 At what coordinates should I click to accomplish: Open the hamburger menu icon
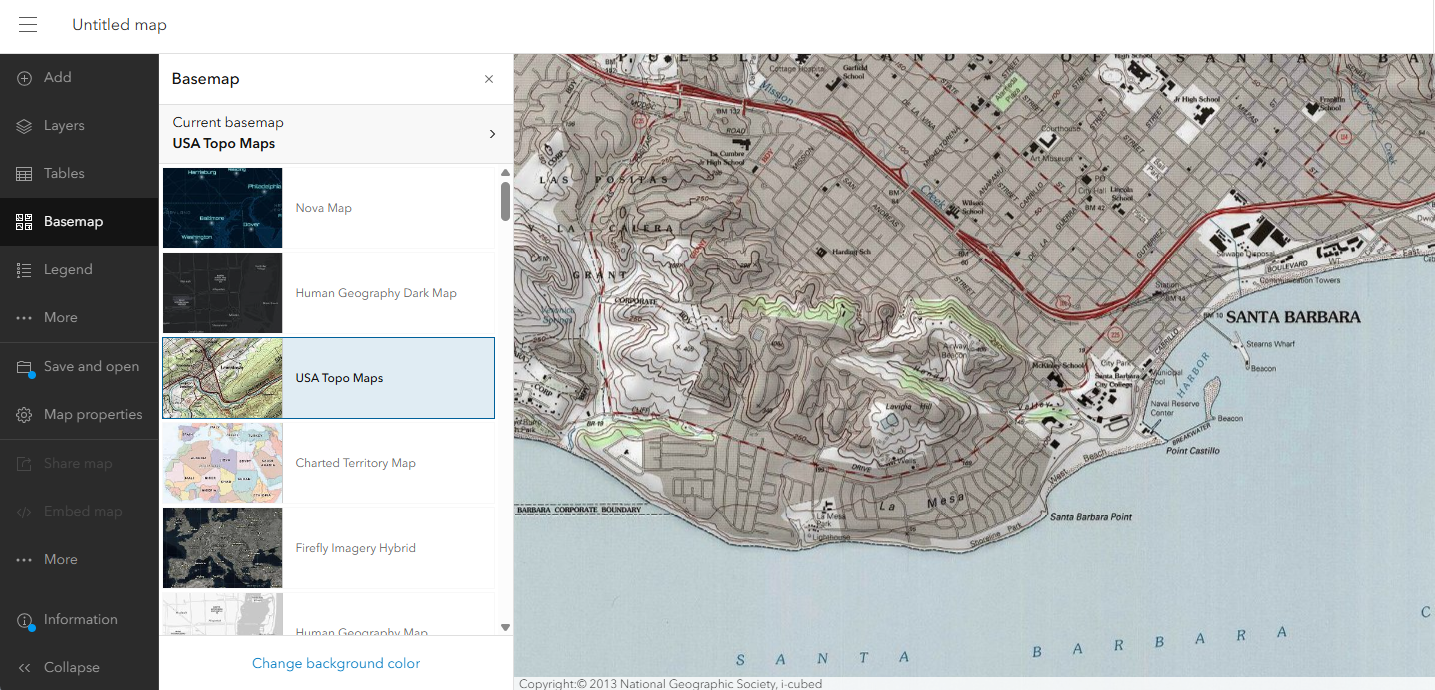28,25
